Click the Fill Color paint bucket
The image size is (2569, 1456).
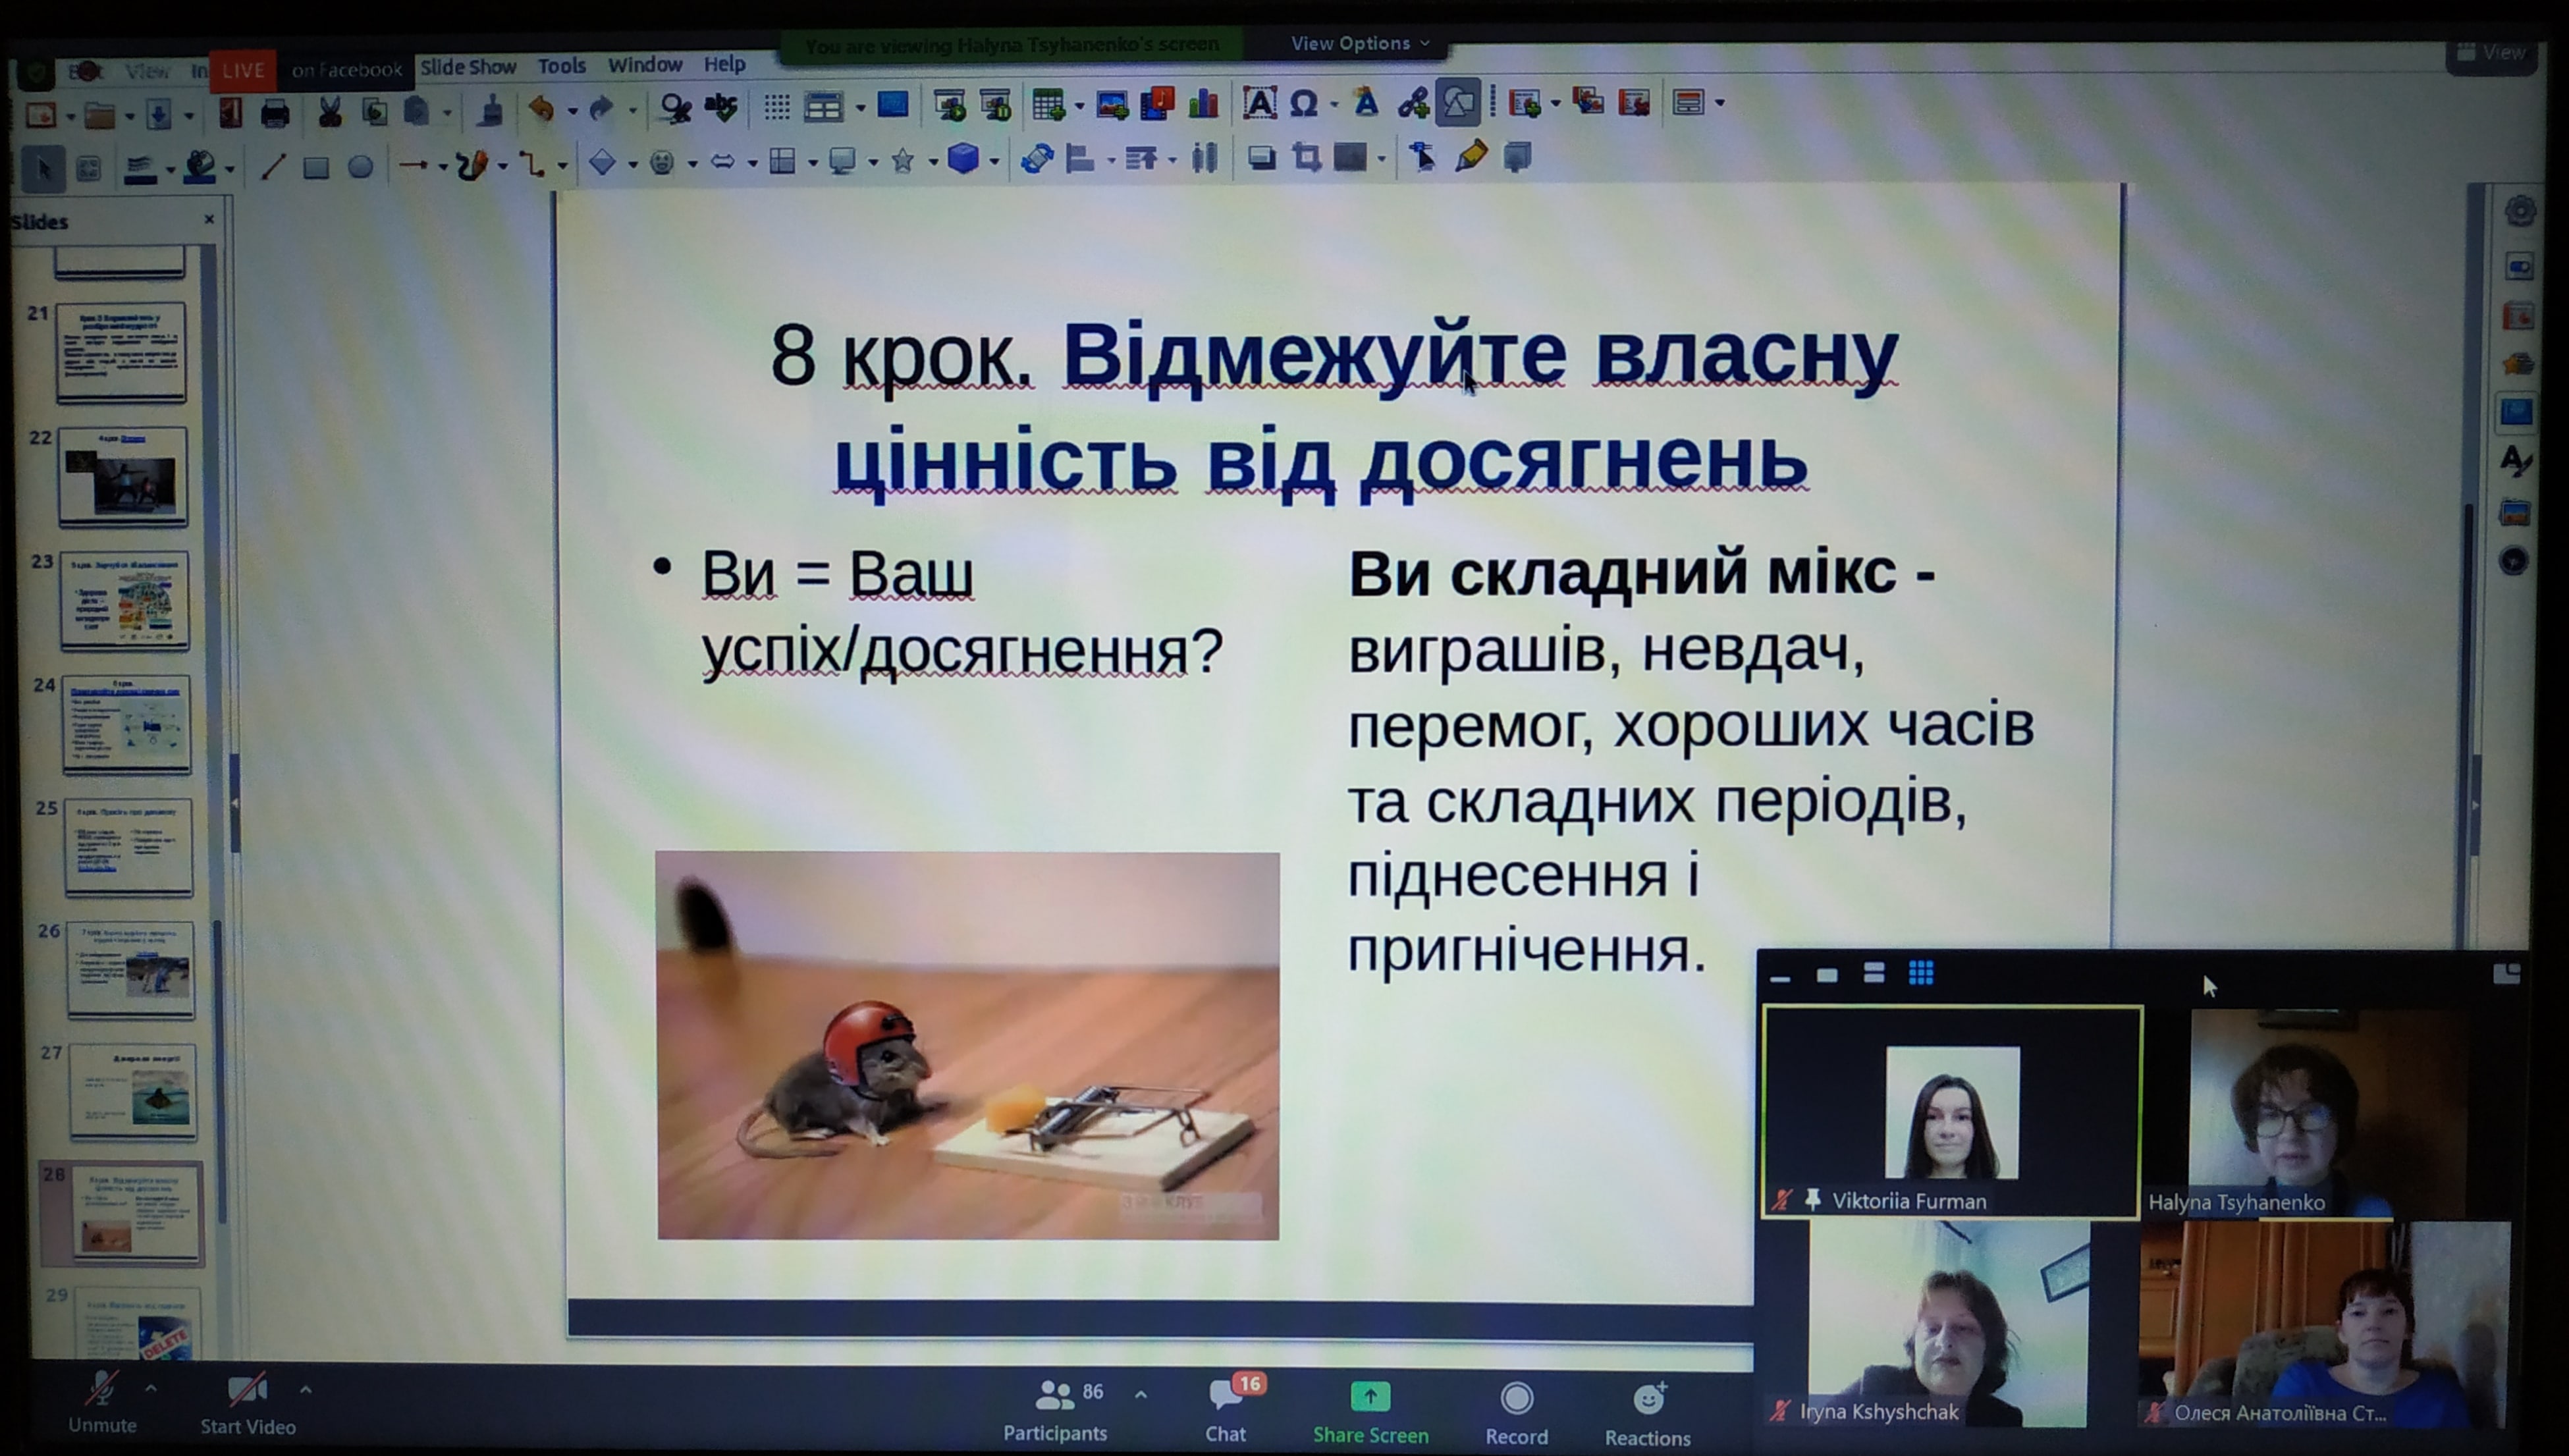coord(200,166)
